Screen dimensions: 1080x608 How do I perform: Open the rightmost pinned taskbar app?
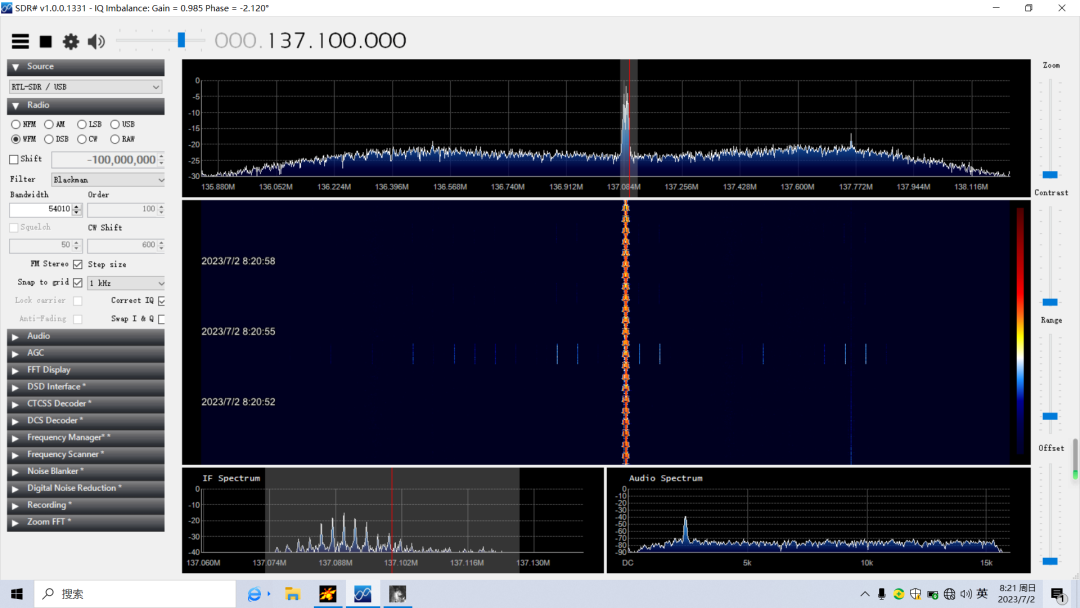click(397, 594)
